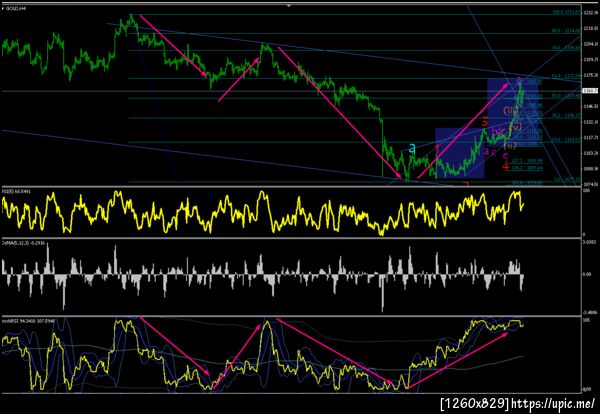Click the 1175 price level on axis

pyautogui.click(x=590, y=75)
